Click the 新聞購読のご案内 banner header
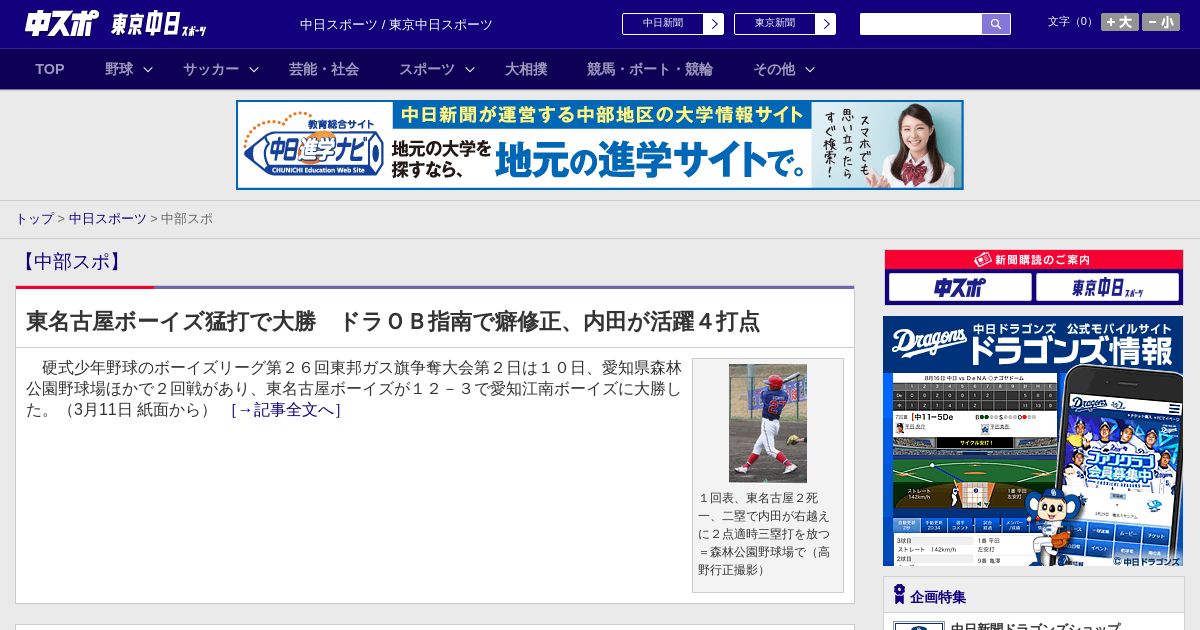1200x630 pixels. coord(1034,260)
